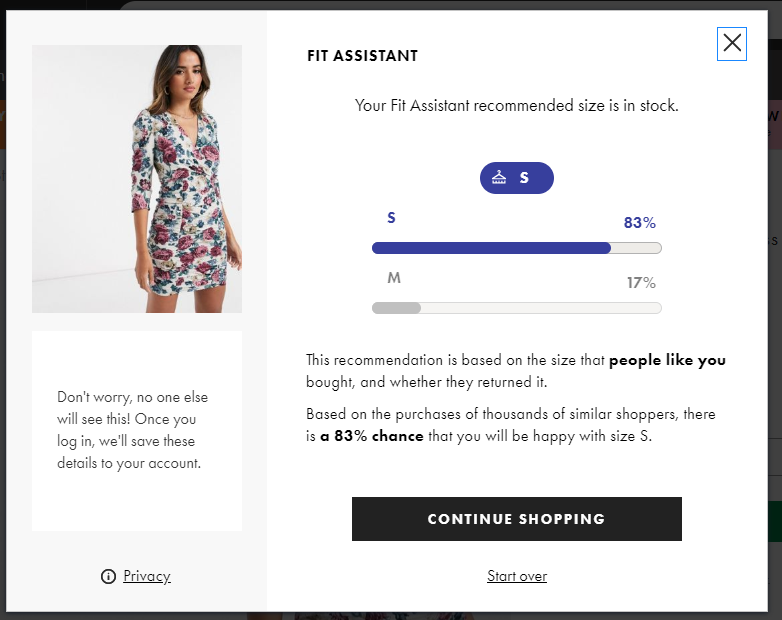Open the Privacy link
Screen dimensions: 782x620
tap(147, 576)
